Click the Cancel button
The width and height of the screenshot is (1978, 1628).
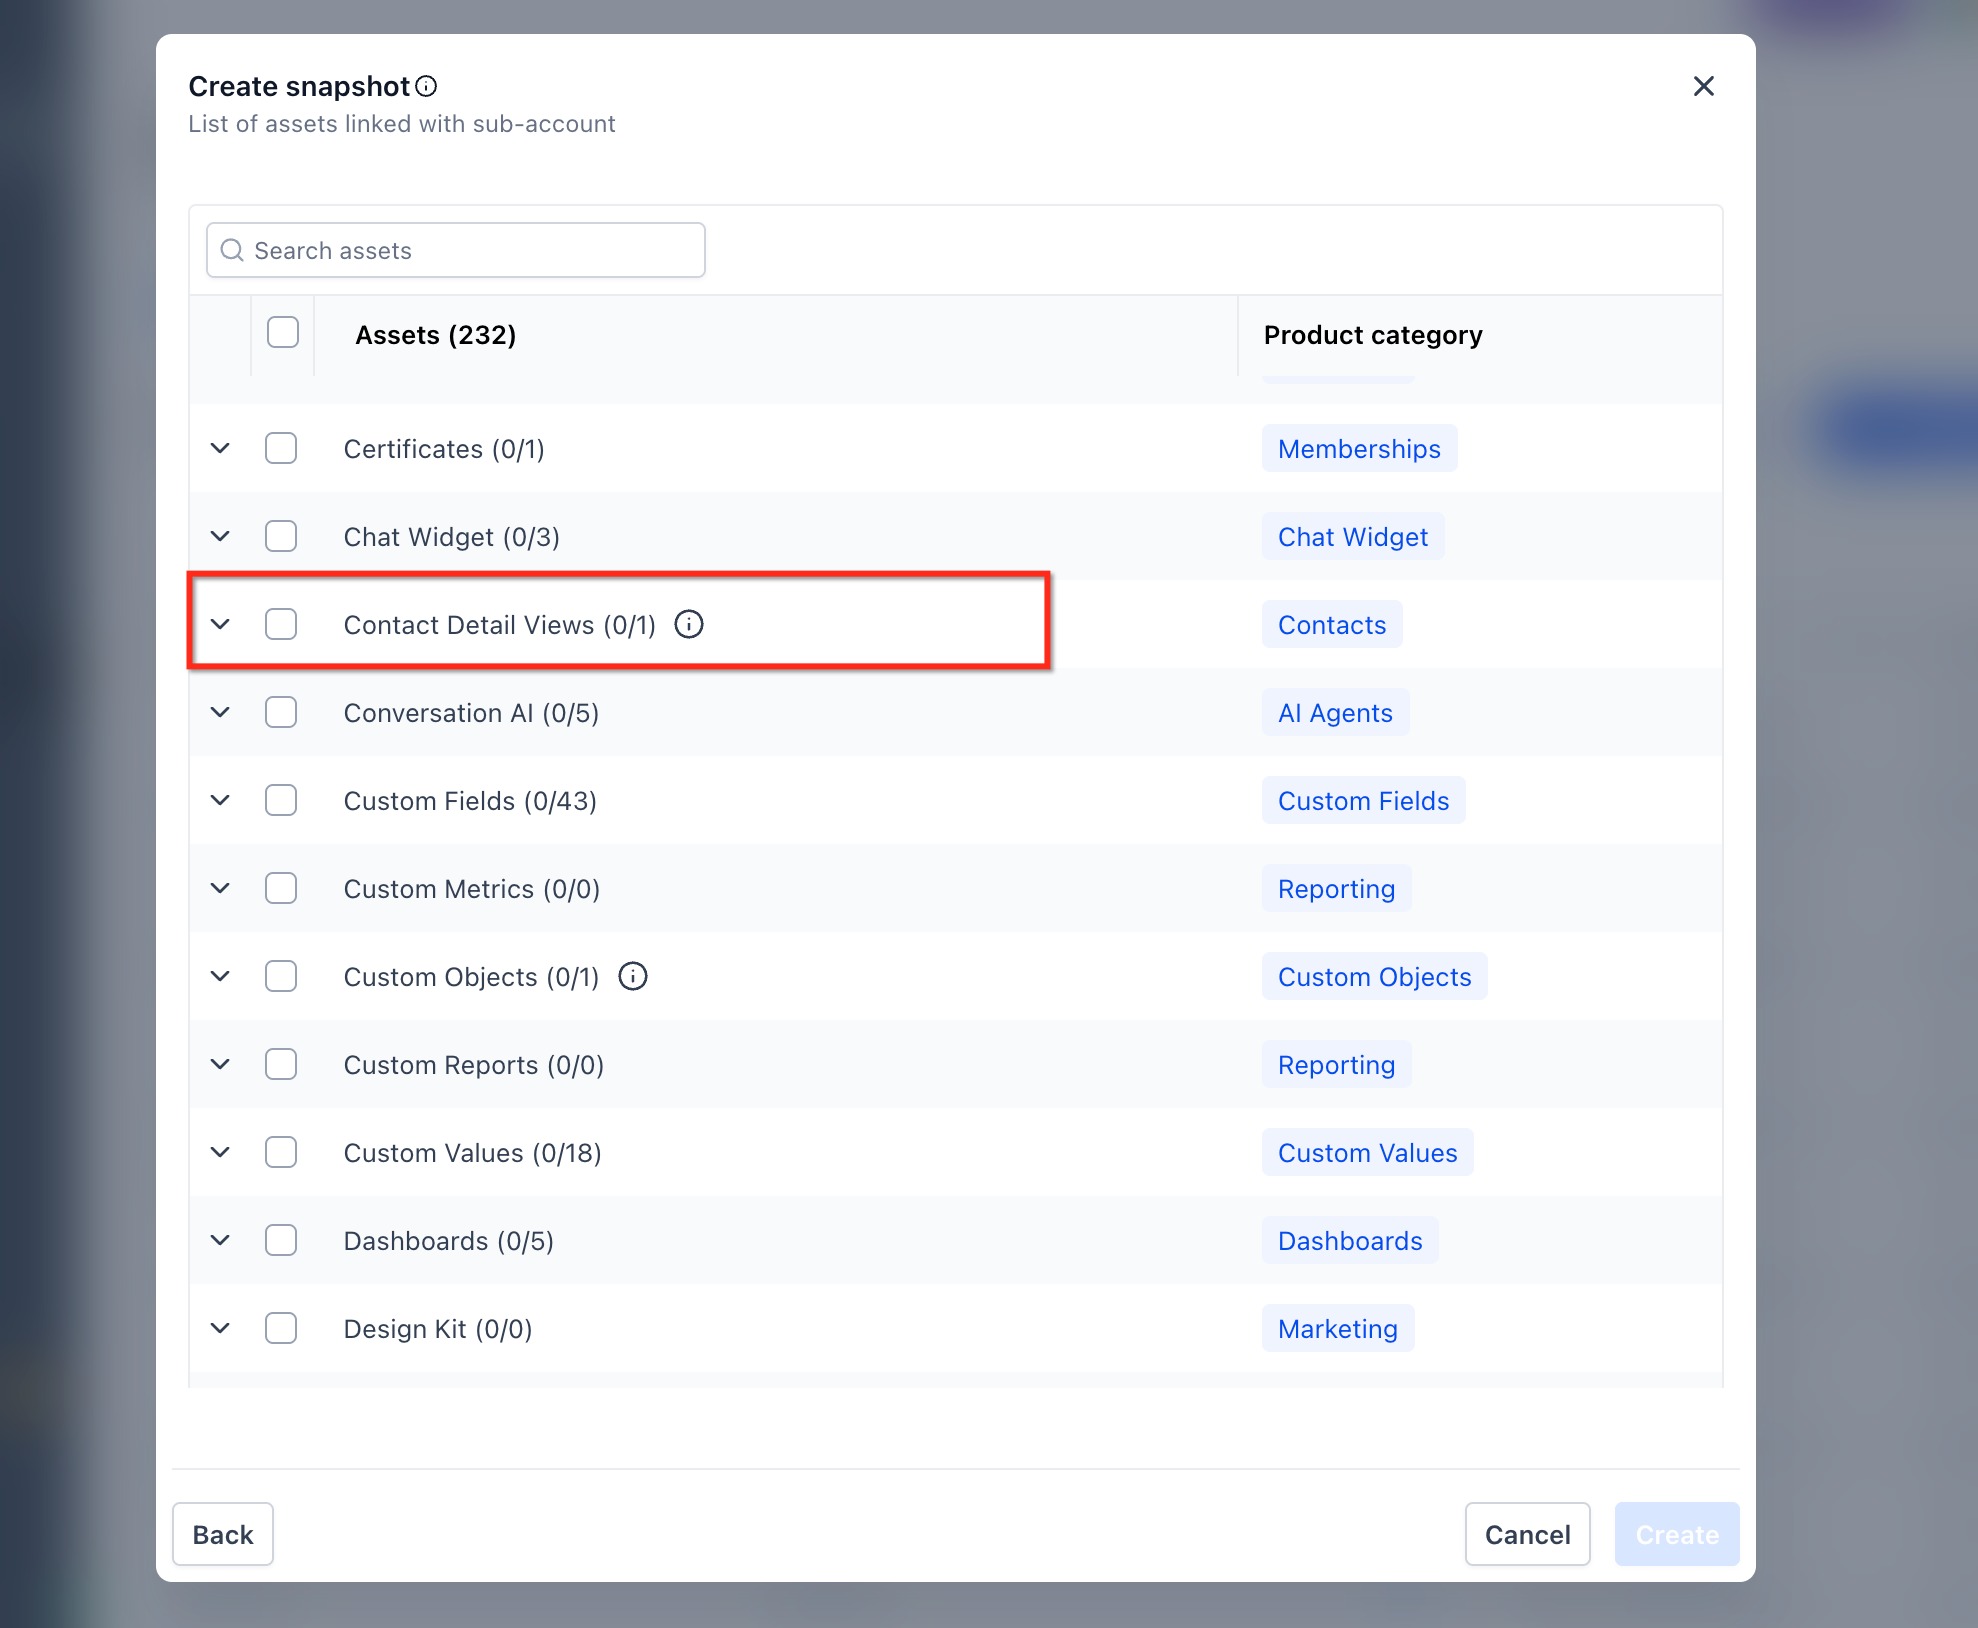pos(1527,1534)
